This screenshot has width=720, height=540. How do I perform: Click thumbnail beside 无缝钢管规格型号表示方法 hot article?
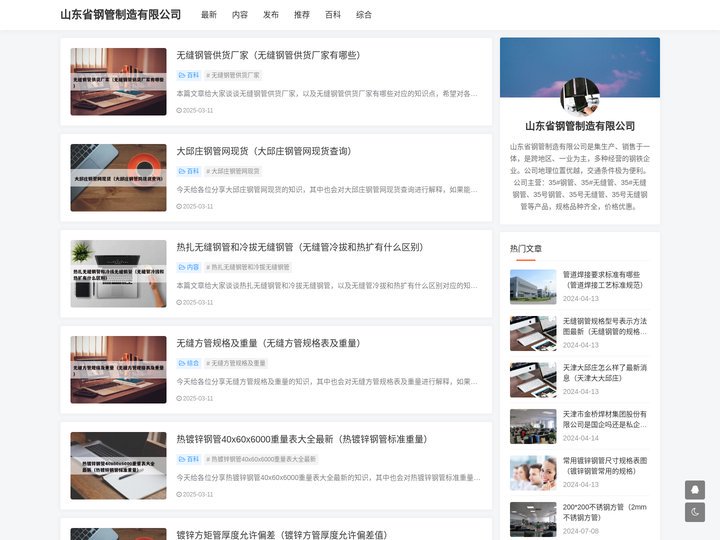[x=533, y=333]
